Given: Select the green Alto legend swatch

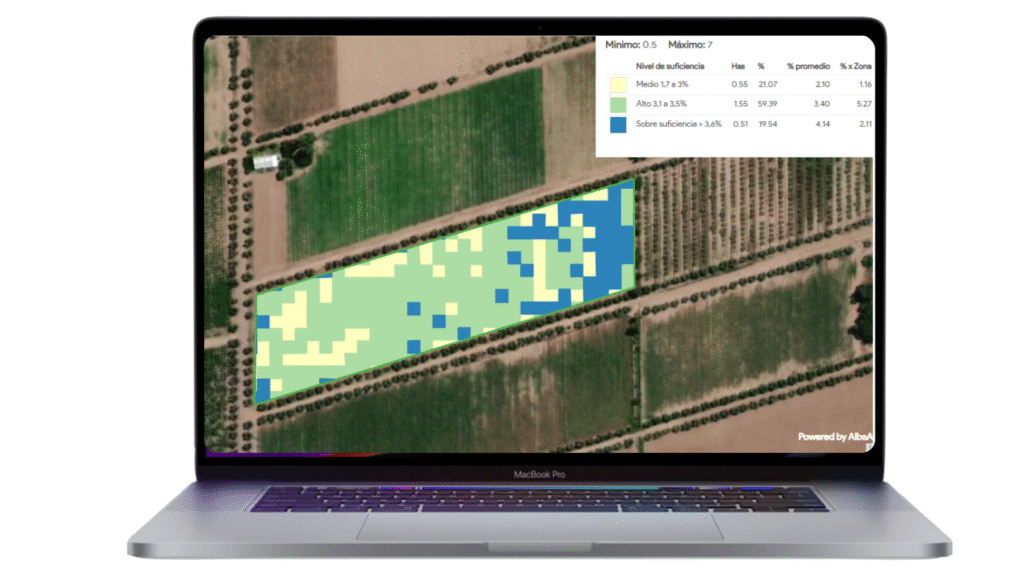Looking at the screenshot, I should click(x=618, y=105).
